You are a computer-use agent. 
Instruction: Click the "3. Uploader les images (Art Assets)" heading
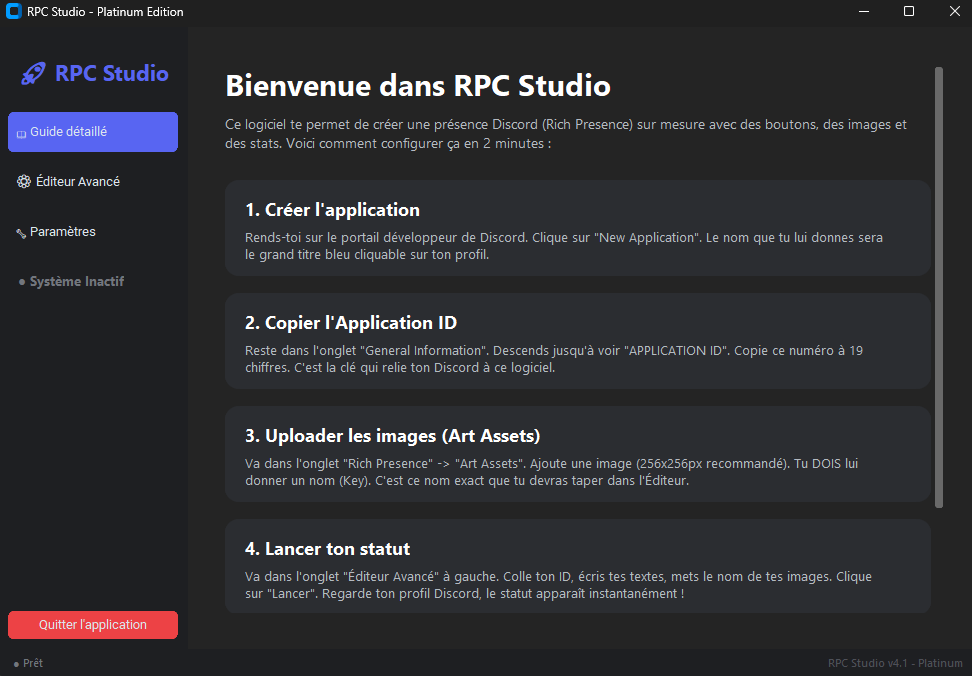[x=392, y=436]
